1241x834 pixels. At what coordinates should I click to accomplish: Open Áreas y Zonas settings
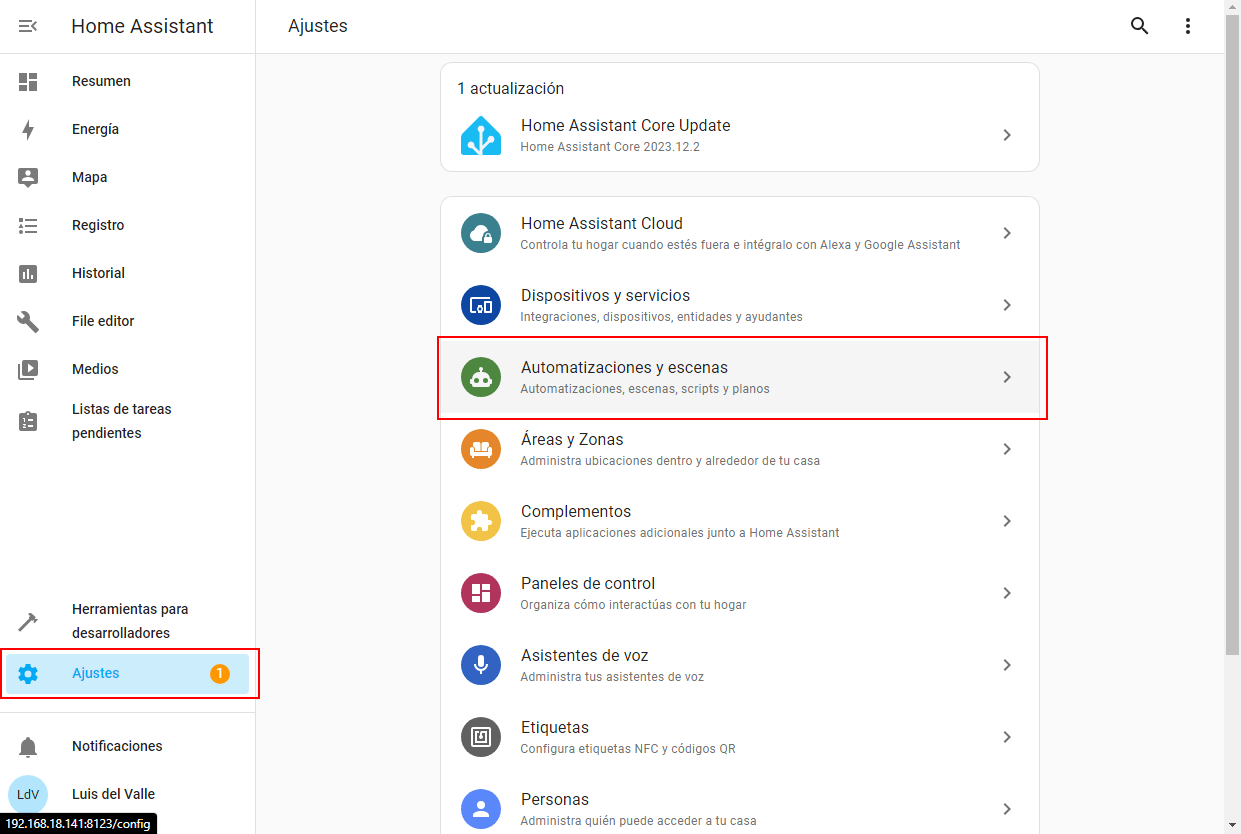click(x=740, y=449)
